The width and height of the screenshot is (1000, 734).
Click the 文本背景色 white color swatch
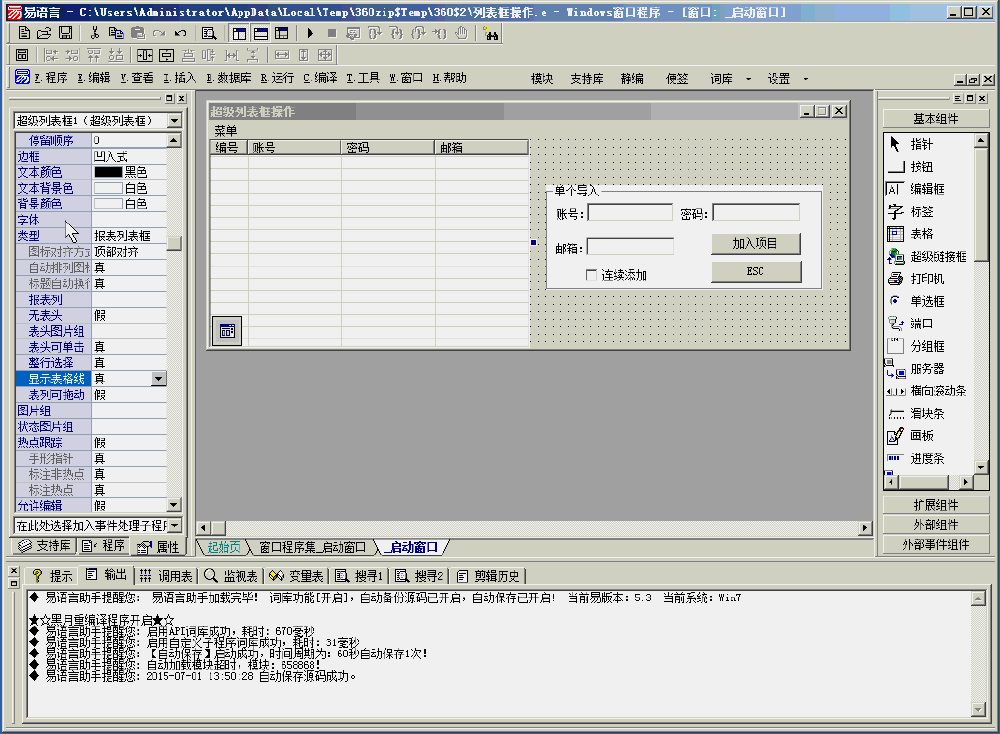coord(108,188)
